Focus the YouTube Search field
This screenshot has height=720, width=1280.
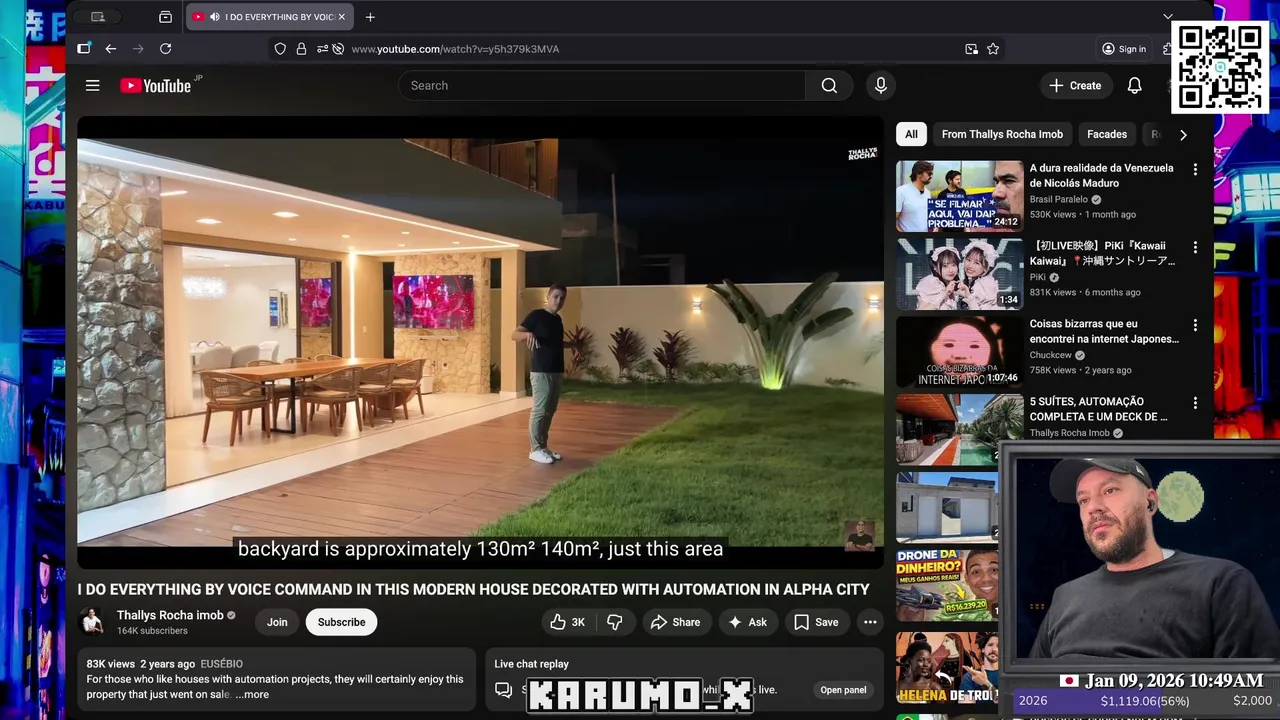pos(602,86)
